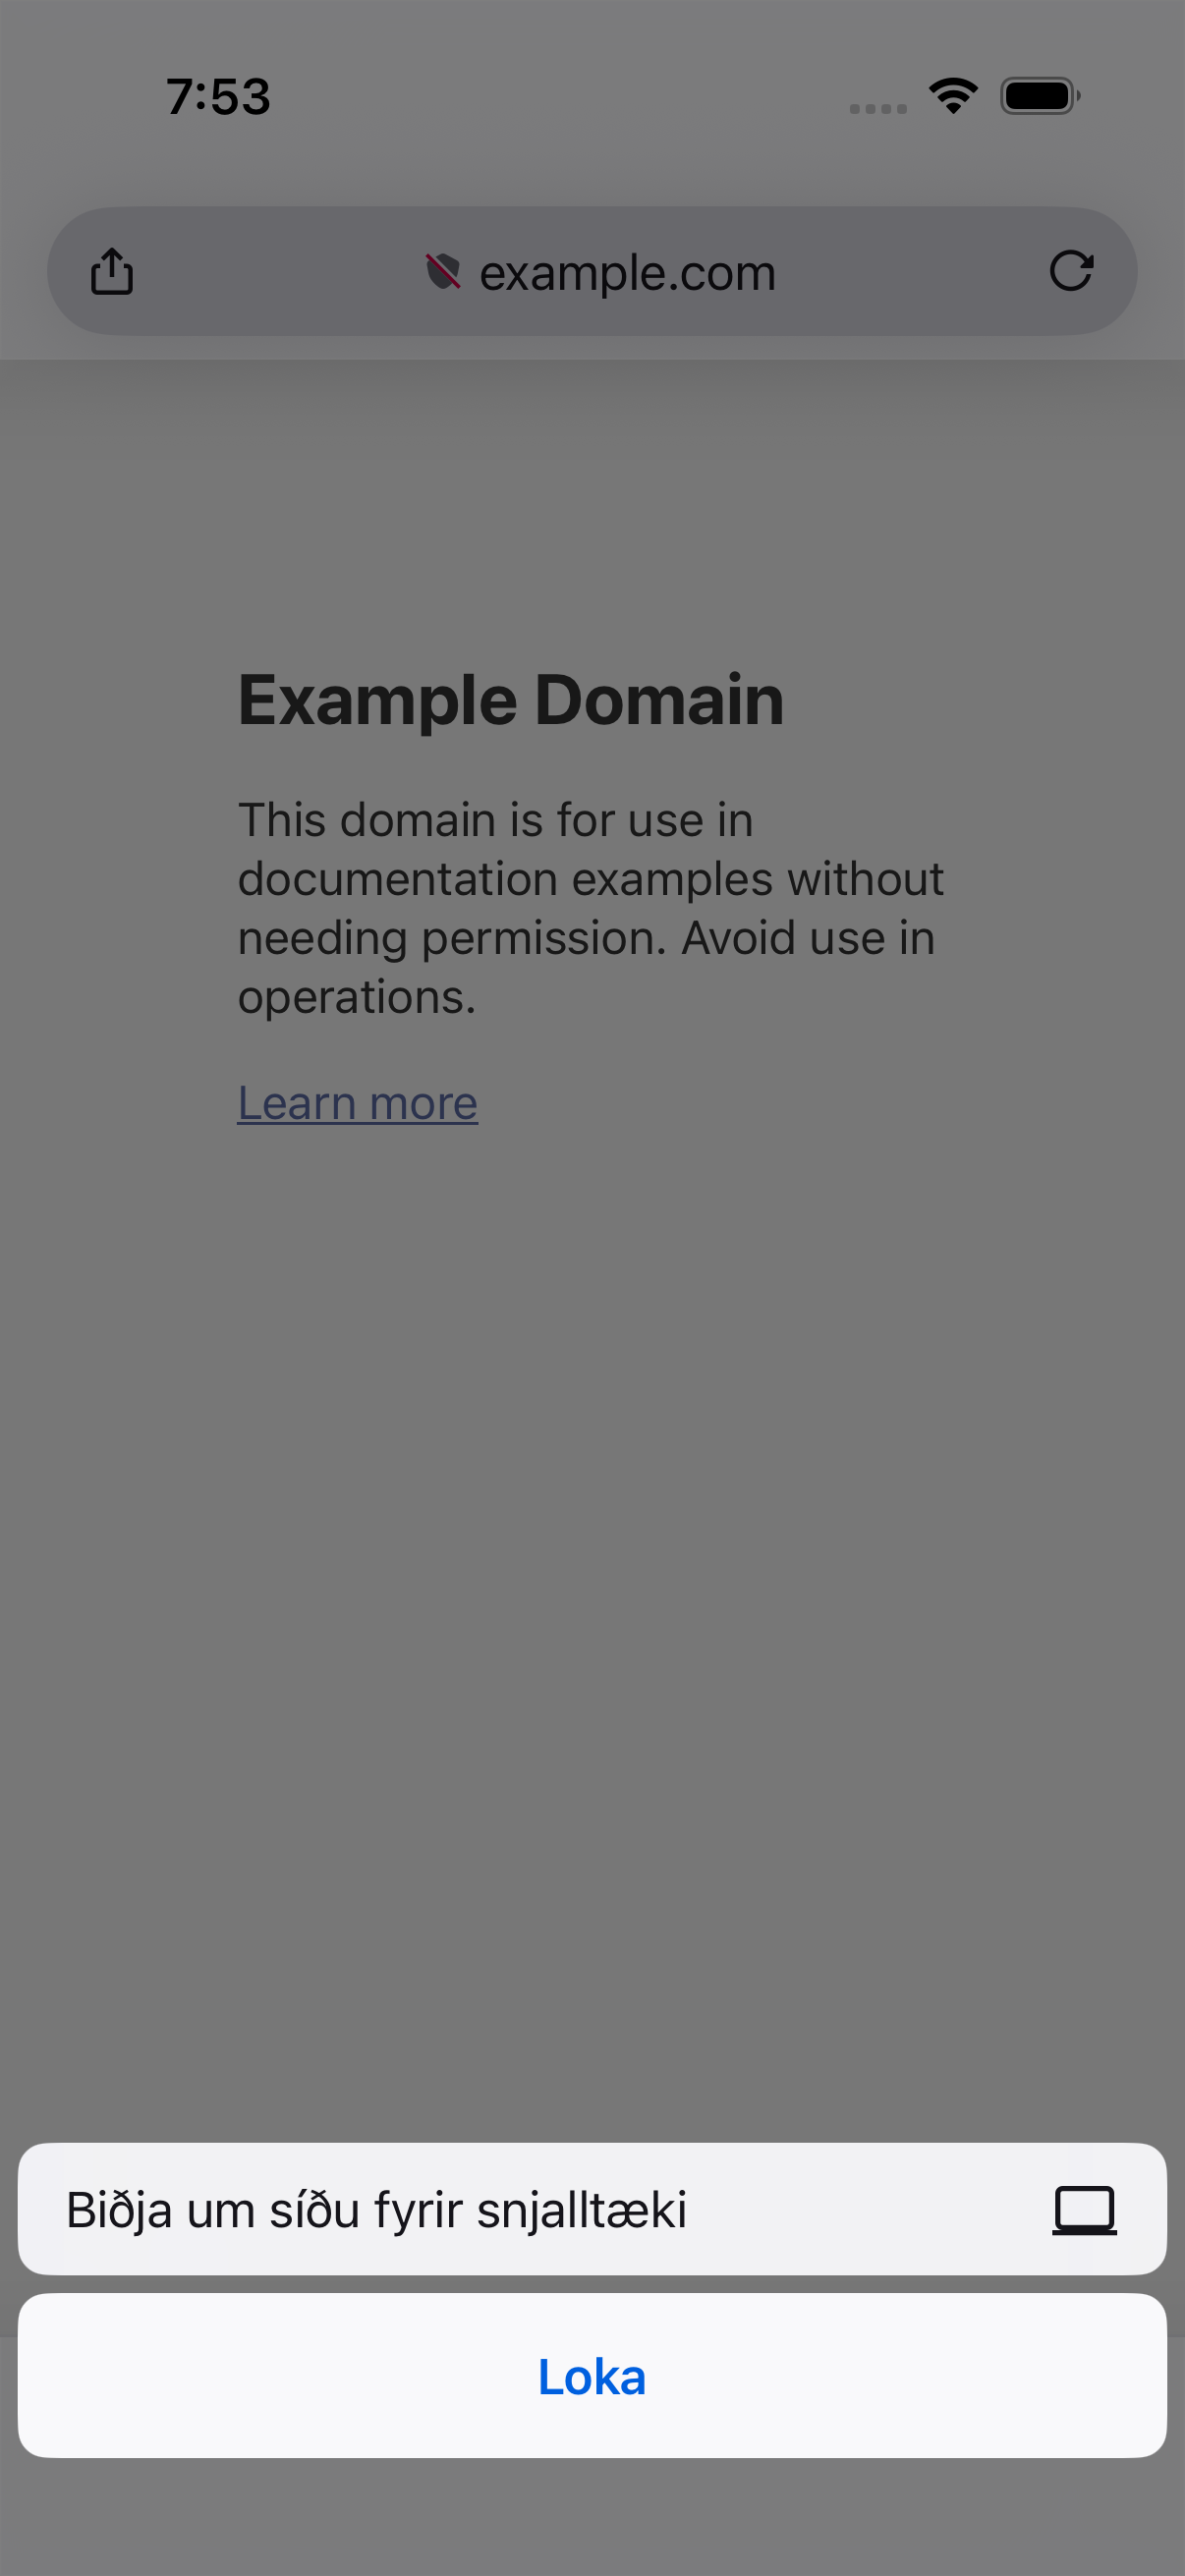Open the Learn more link
1185x2576 pixels.
[x=357, y=1103]
